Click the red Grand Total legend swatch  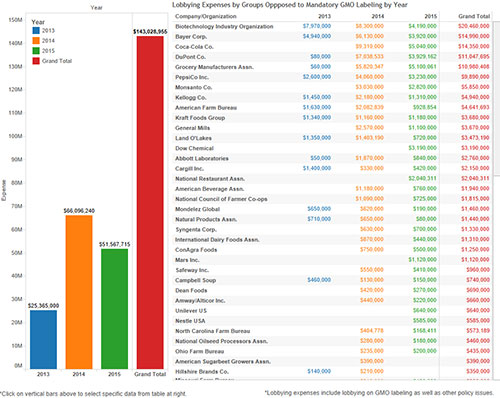coord(36,61)
